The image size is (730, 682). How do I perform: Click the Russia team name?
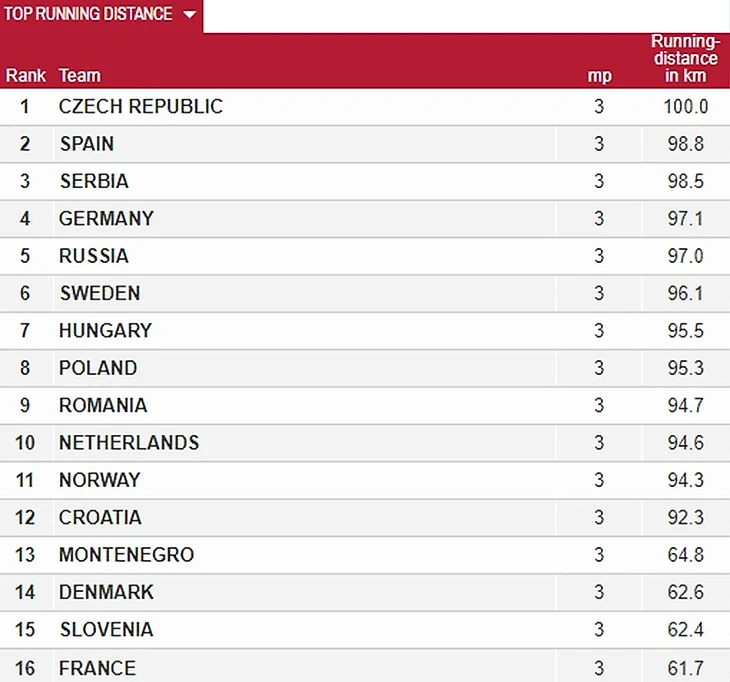(94, 256)
